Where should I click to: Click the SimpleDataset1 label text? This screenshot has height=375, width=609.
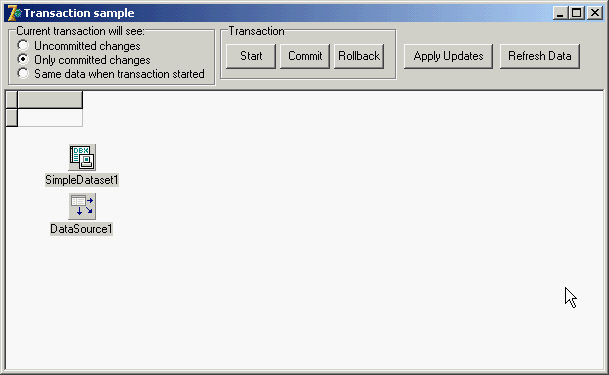pyautogui.click(x=82, y=180)
